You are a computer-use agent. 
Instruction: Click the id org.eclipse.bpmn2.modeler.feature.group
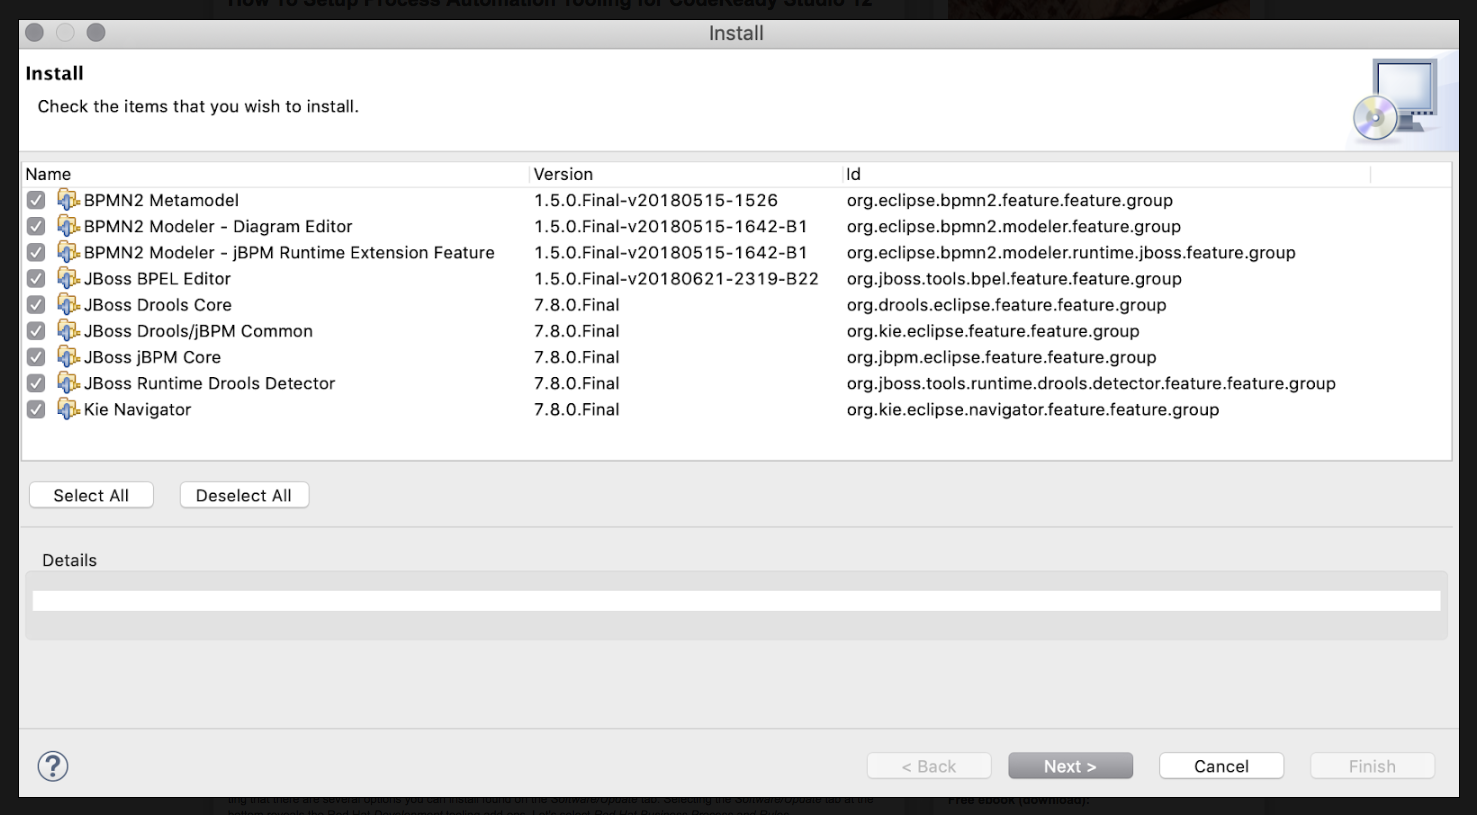point(1014,226)
